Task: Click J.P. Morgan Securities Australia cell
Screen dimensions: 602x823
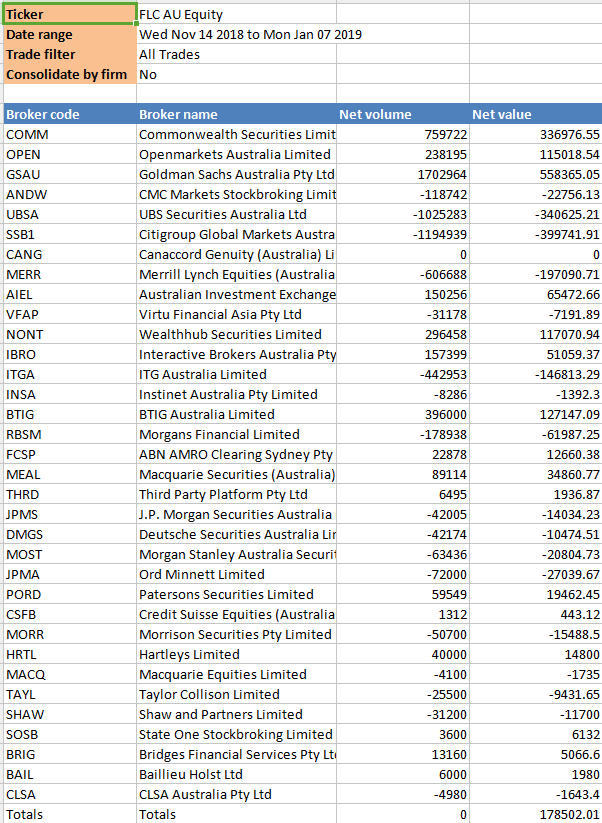Action: point(236,514)
